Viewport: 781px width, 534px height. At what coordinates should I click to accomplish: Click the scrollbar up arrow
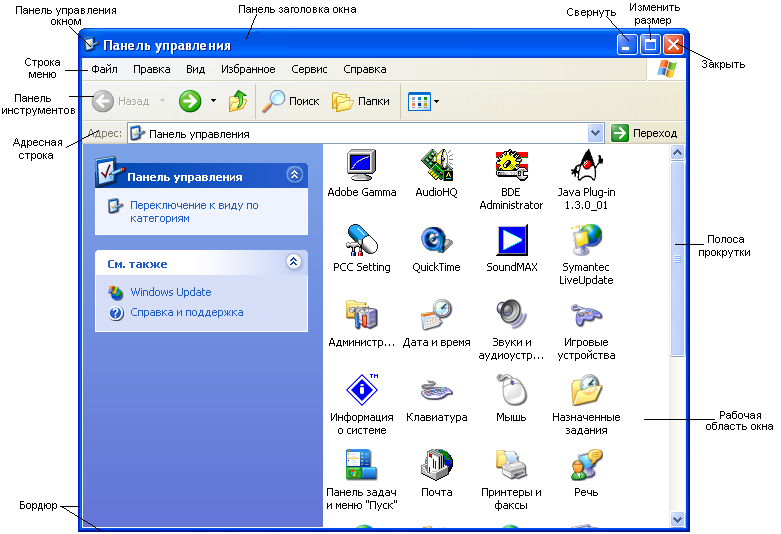click(x=677, y=152)
